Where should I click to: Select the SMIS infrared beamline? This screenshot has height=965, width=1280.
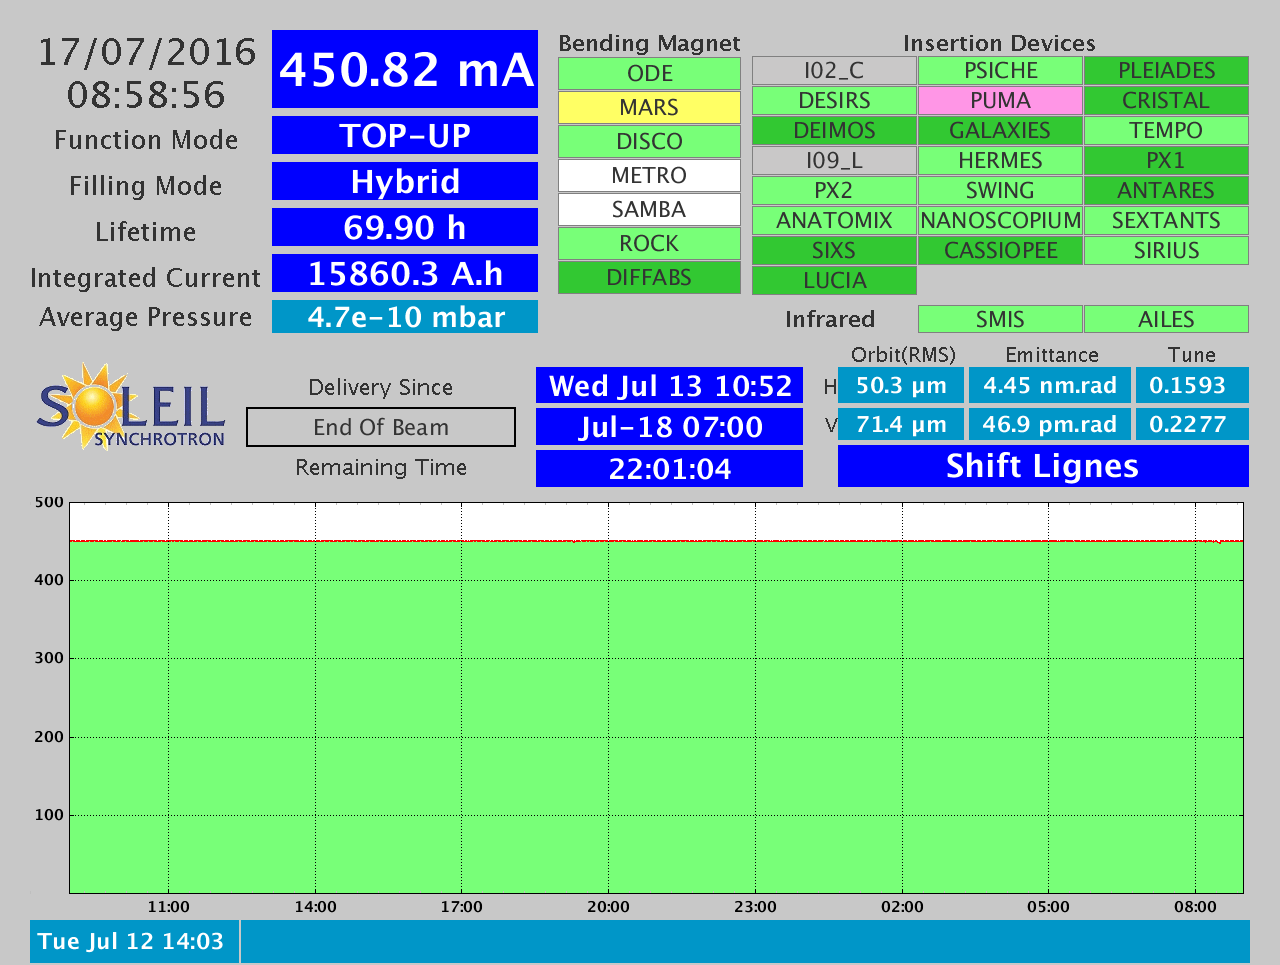1000,319
